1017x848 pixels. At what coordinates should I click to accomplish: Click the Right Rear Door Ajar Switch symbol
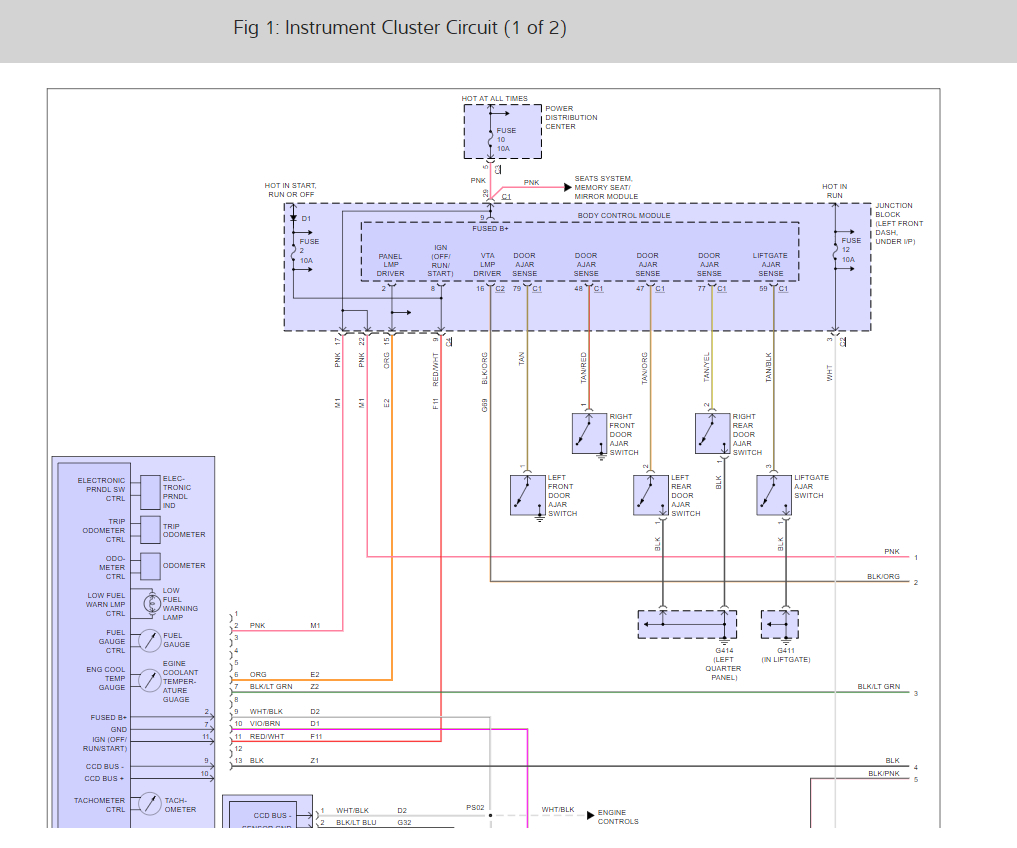click(x=712, y=434)
